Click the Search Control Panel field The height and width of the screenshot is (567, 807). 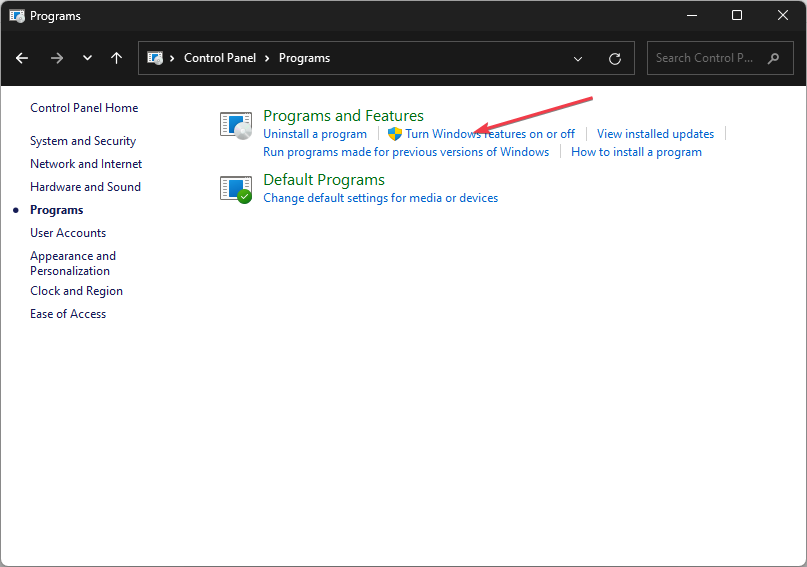coord(720,58)
